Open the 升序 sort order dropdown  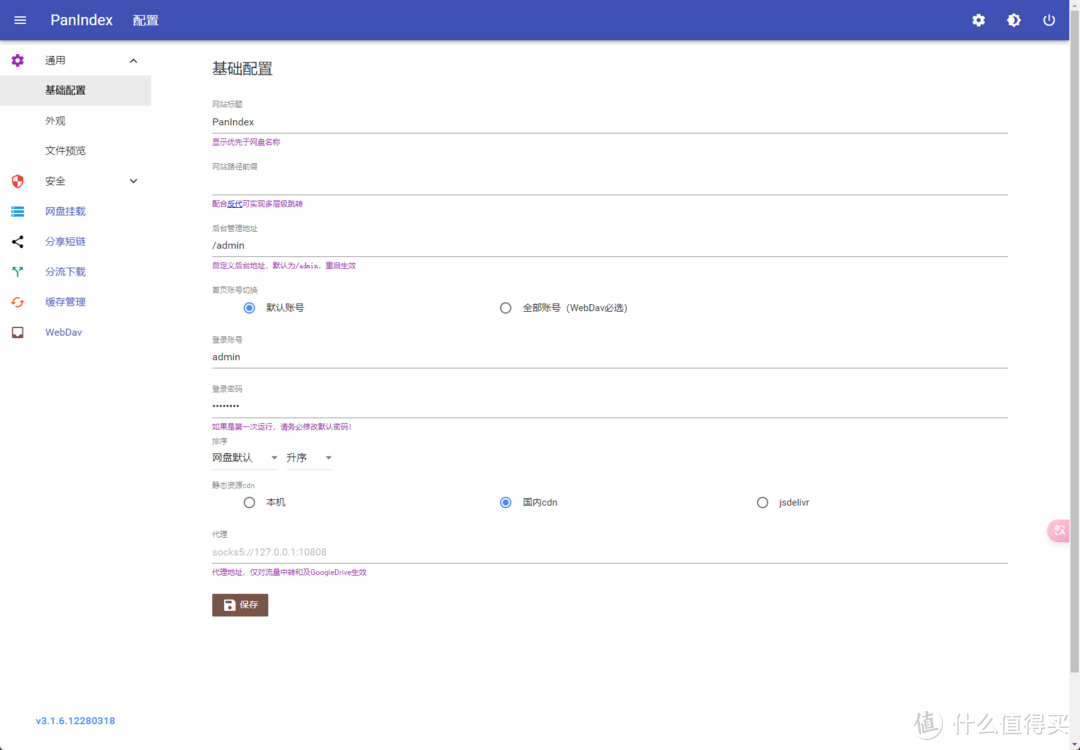[309, 458]
